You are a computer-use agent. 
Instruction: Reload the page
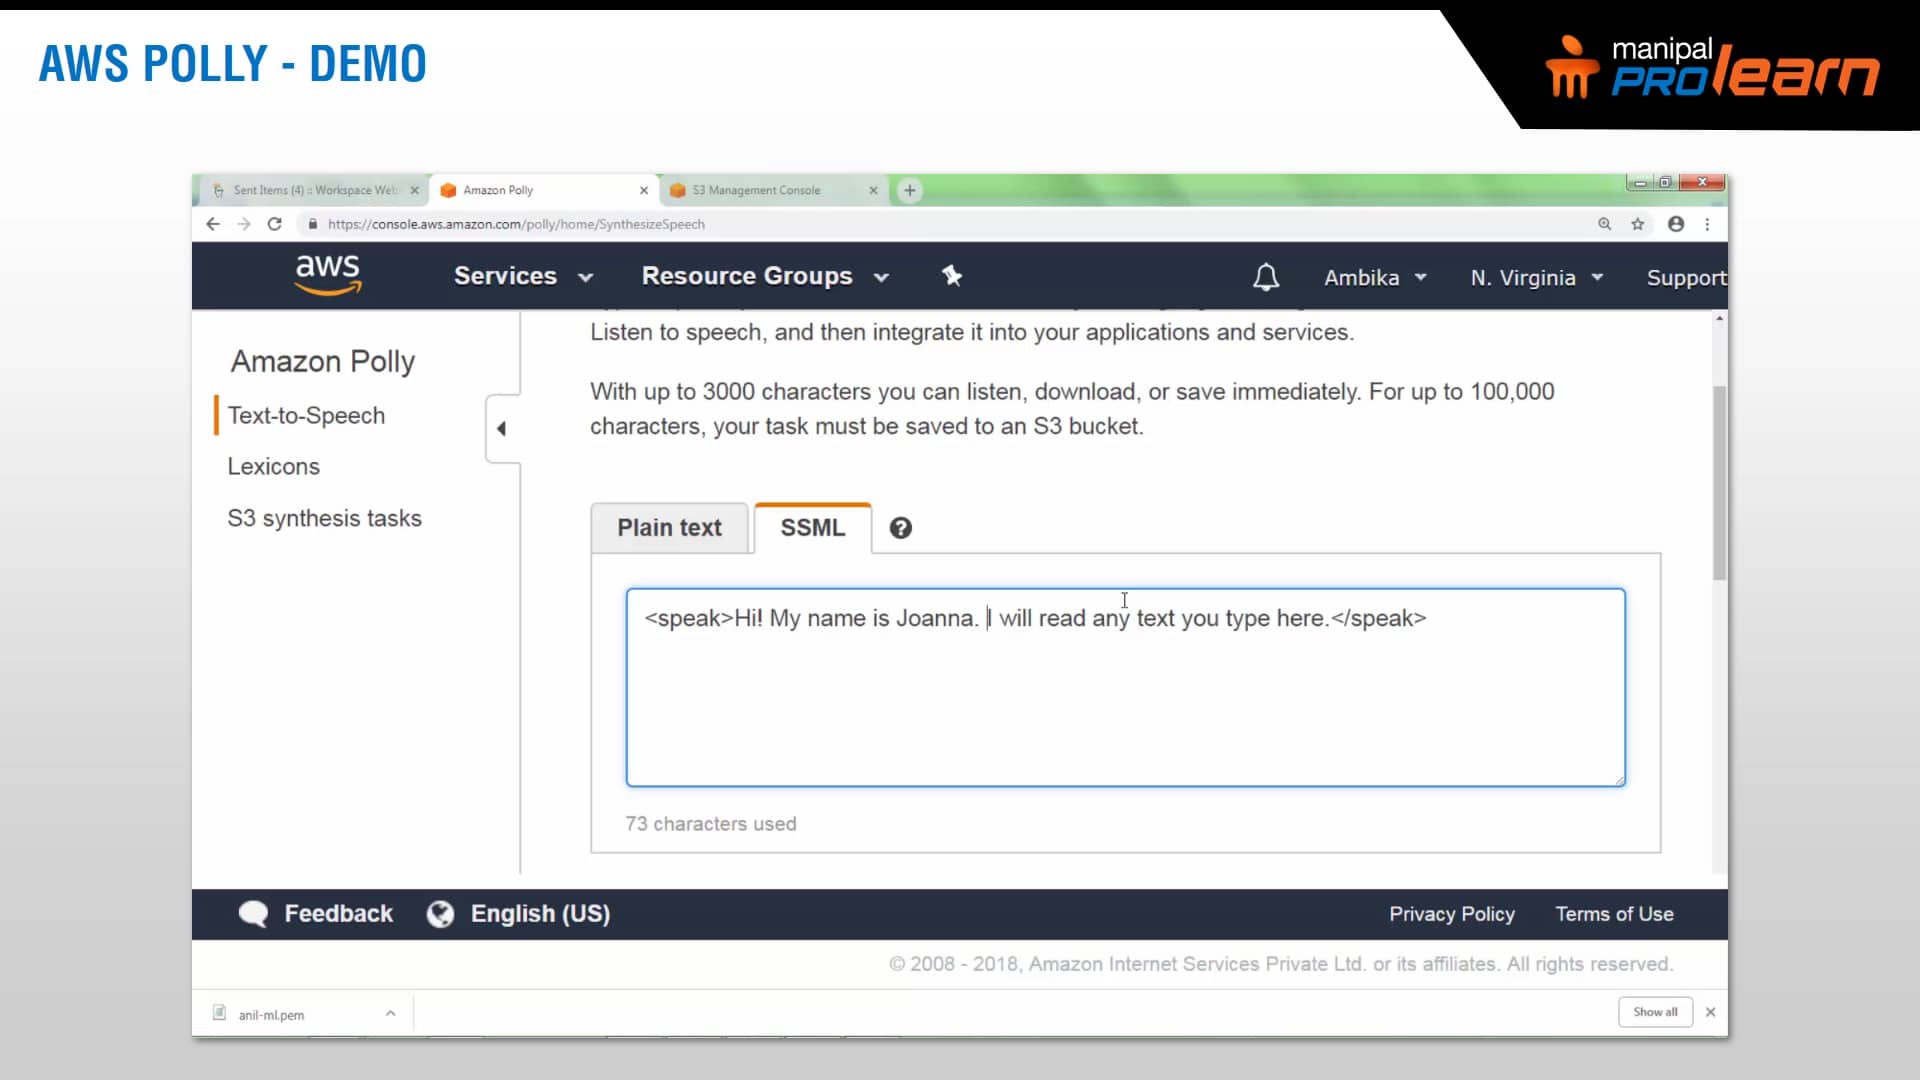click(x=274, y=224)
